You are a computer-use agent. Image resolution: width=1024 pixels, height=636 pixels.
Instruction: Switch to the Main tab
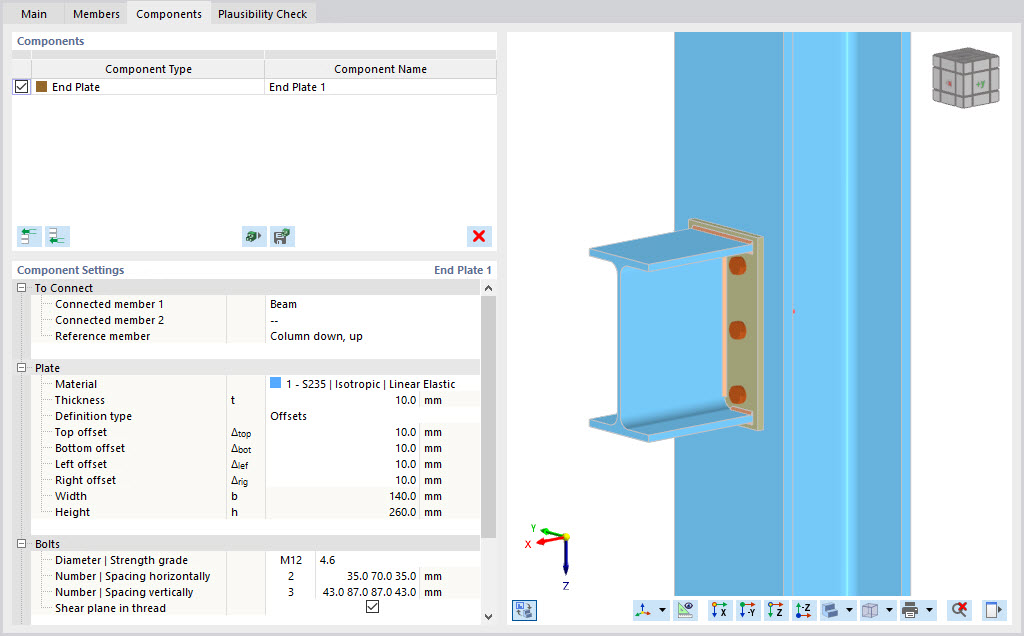coord(34,14)
